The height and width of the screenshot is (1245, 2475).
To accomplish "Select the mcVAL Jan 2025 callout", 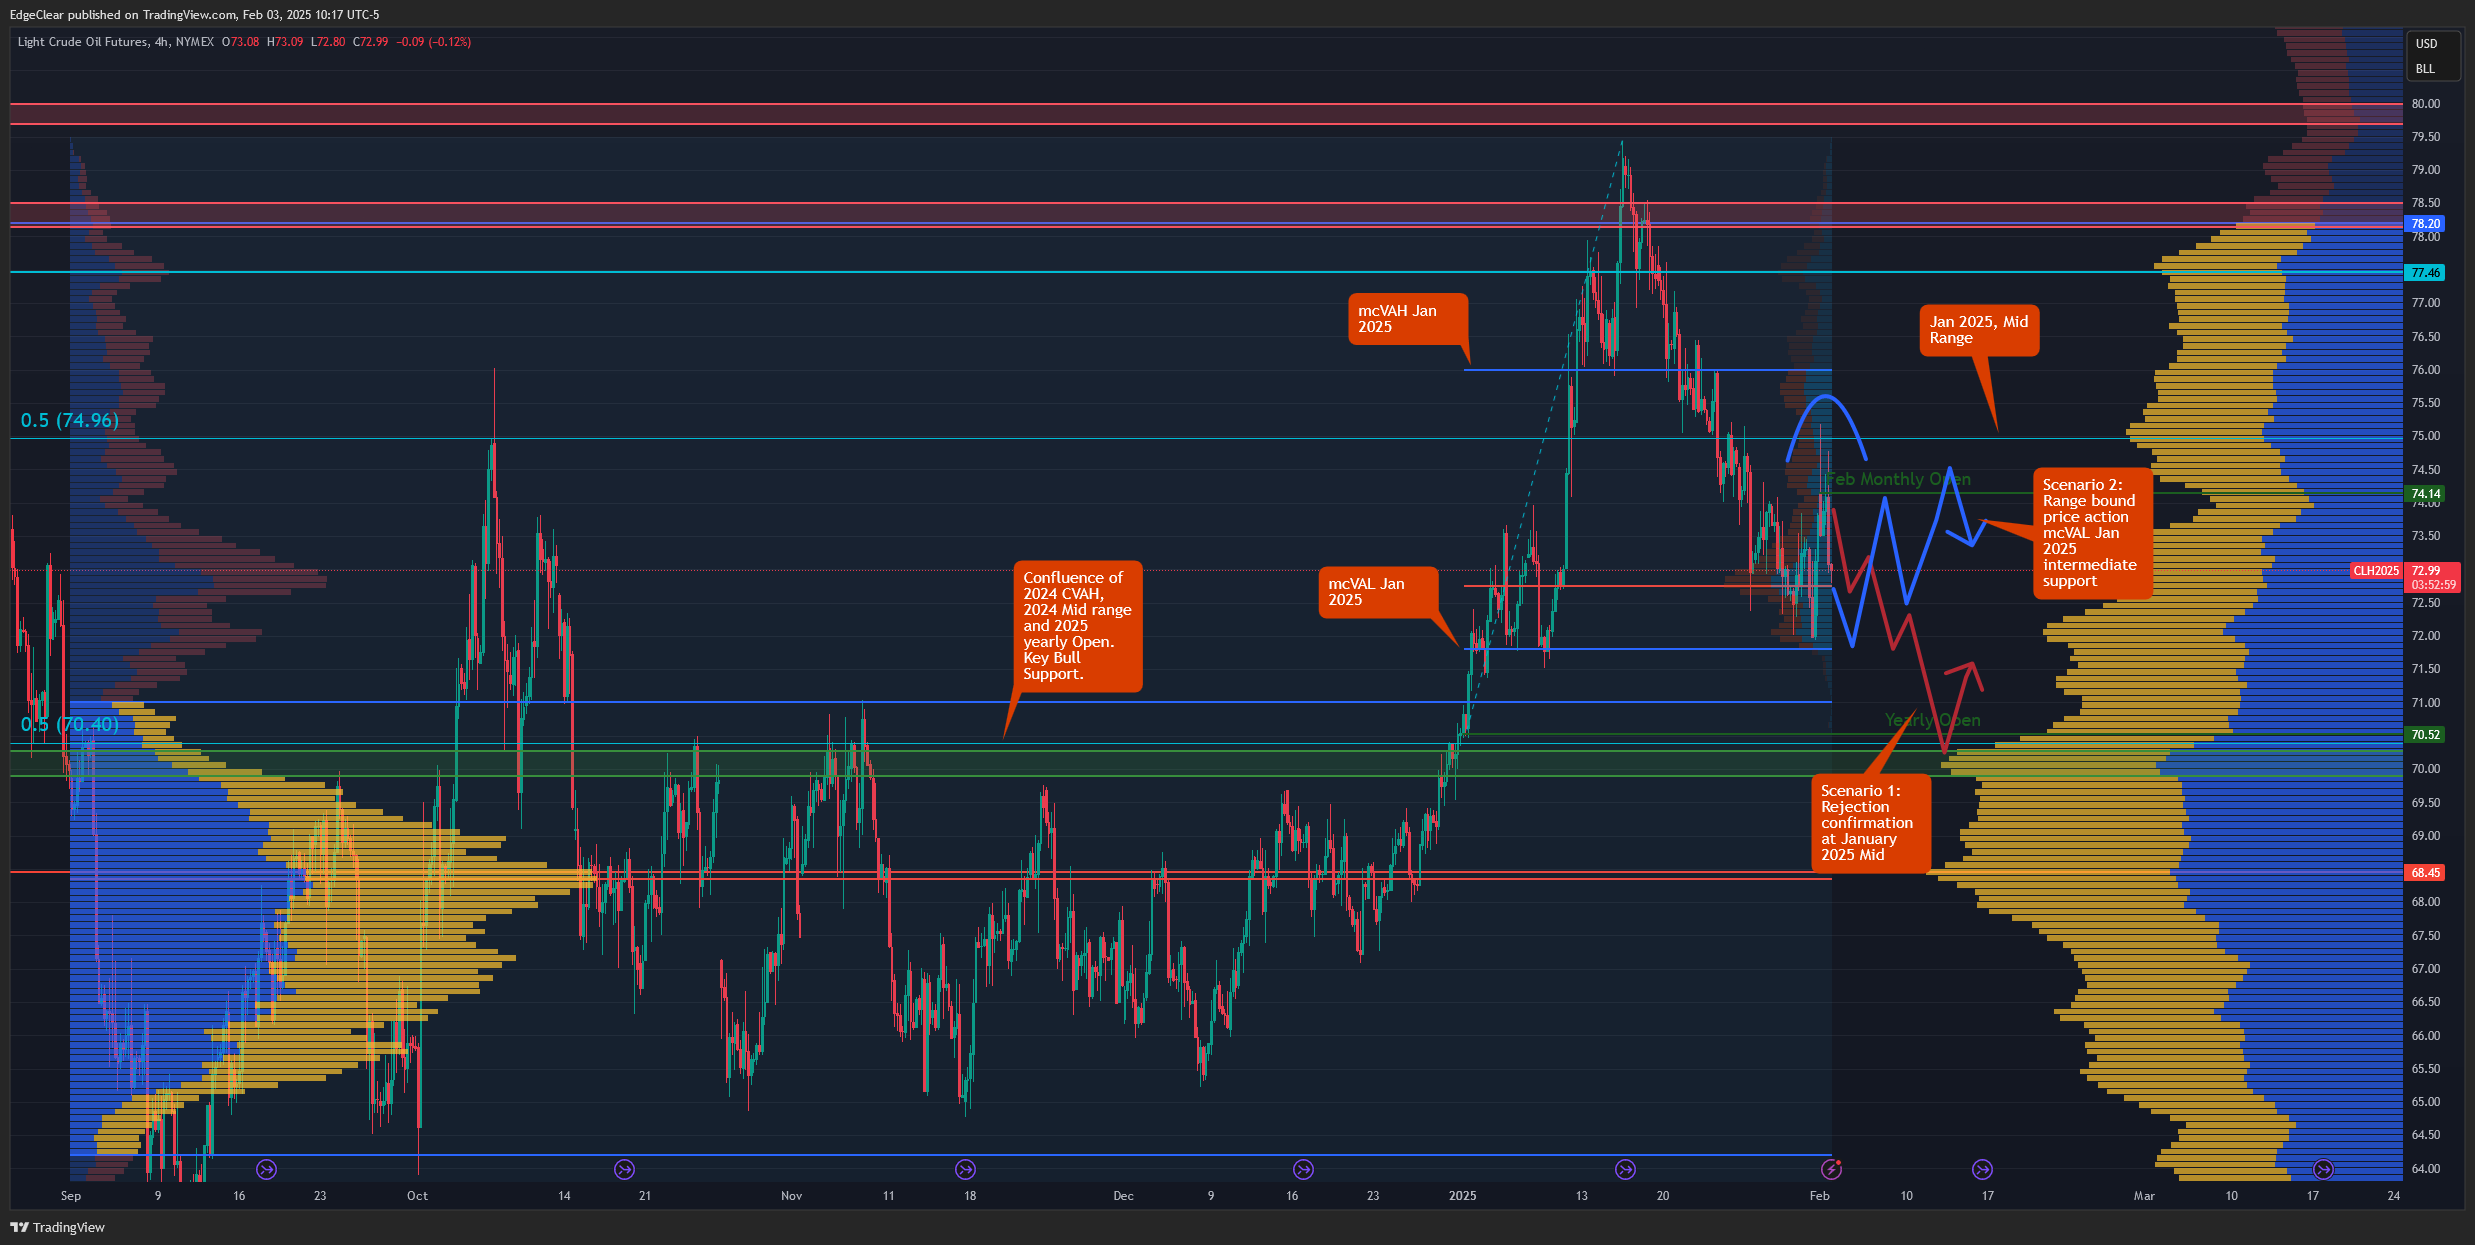I will pyautogui.click(x=1378, y=592).
